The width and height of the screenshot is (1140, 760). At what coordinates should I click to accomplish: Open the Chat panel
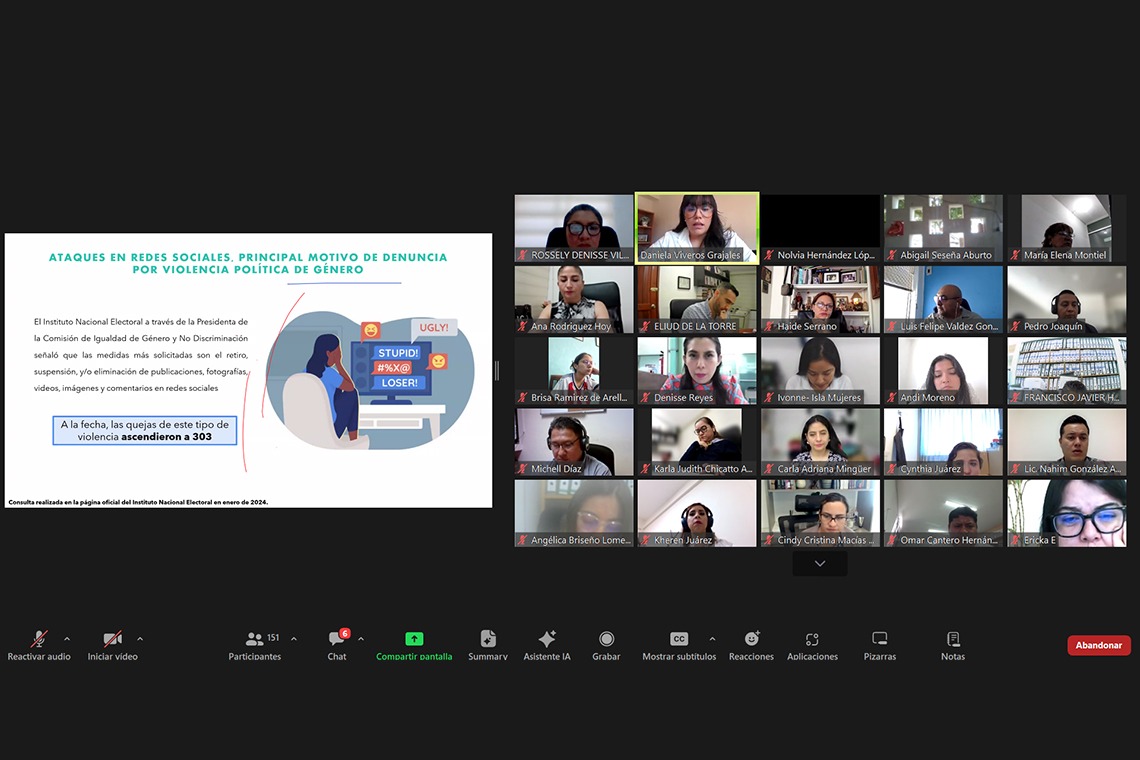337,641
